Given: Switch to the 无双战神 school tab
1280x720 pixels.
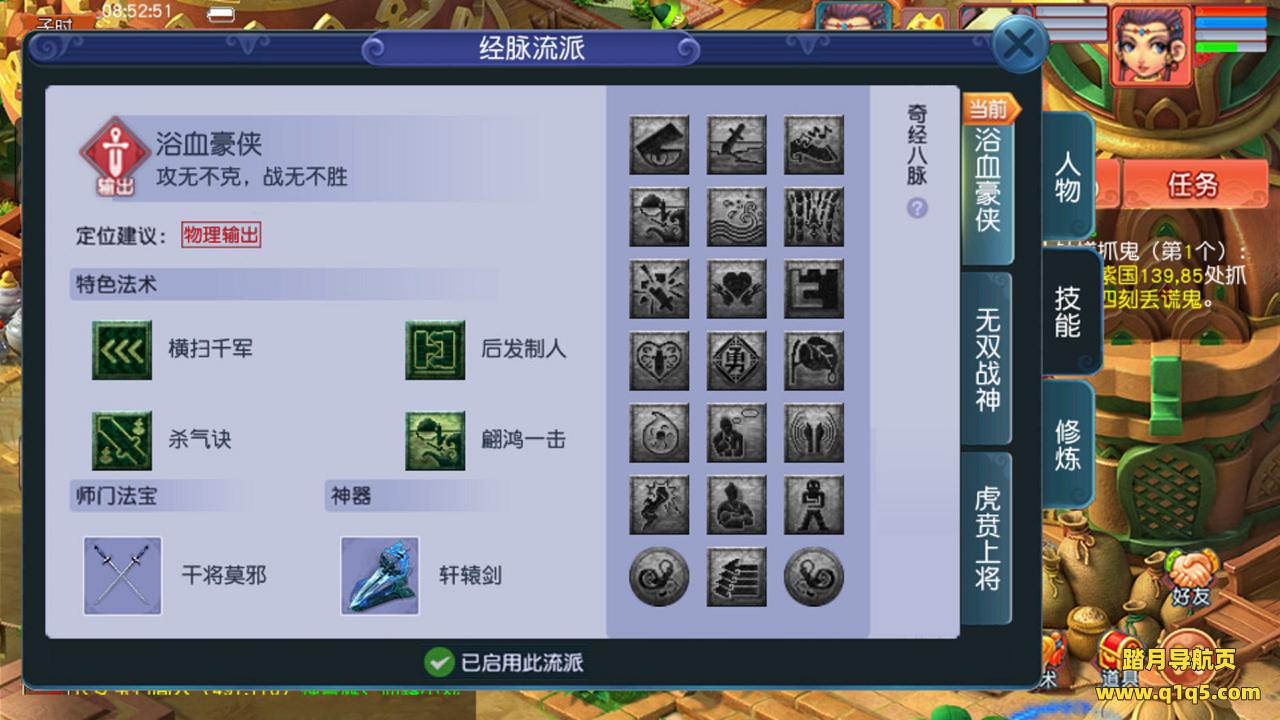Looking at the screenshot, I should pyautogui.click(x=987, y=360).
